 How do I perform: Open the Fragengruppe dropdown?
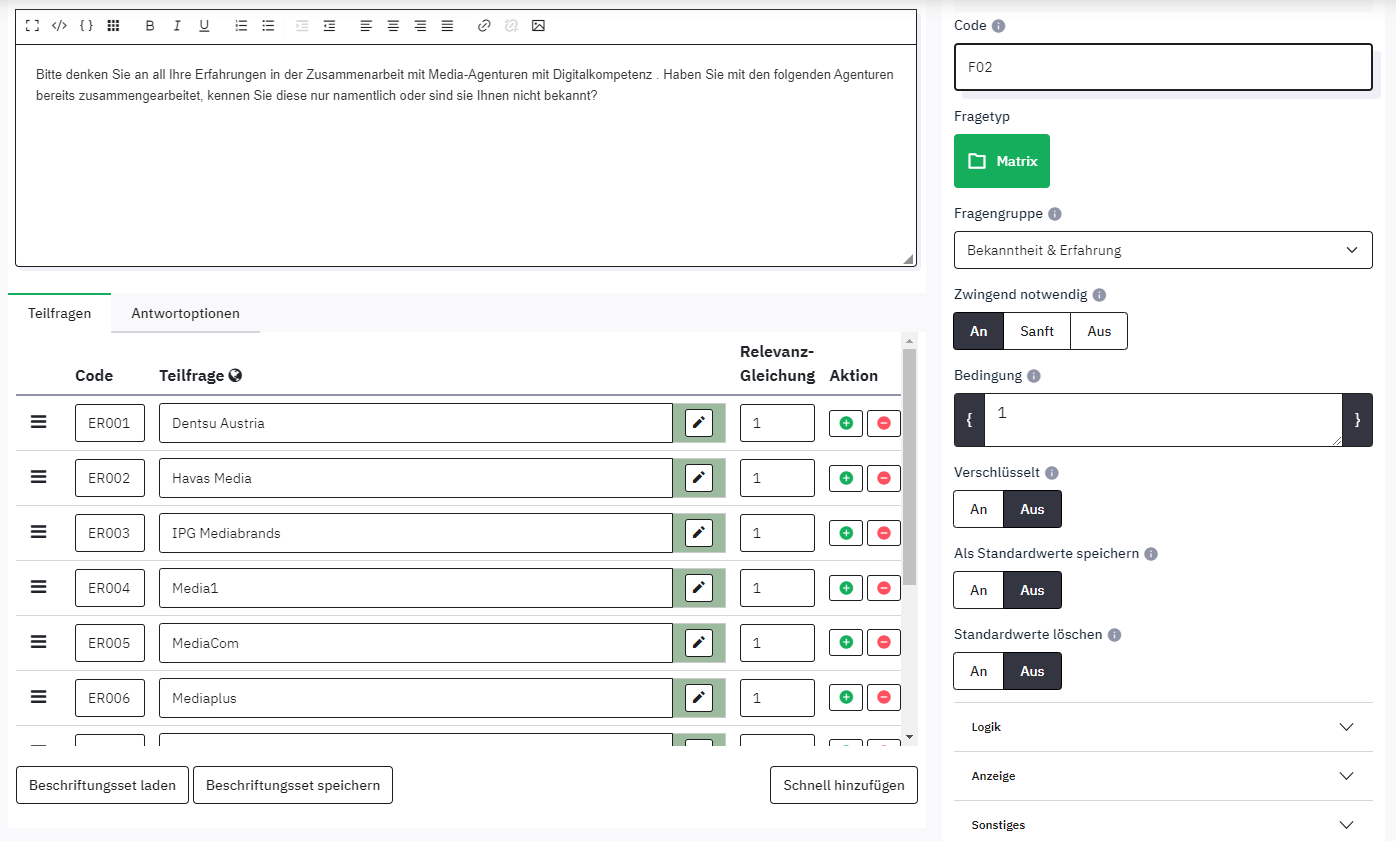point(1162,250)
